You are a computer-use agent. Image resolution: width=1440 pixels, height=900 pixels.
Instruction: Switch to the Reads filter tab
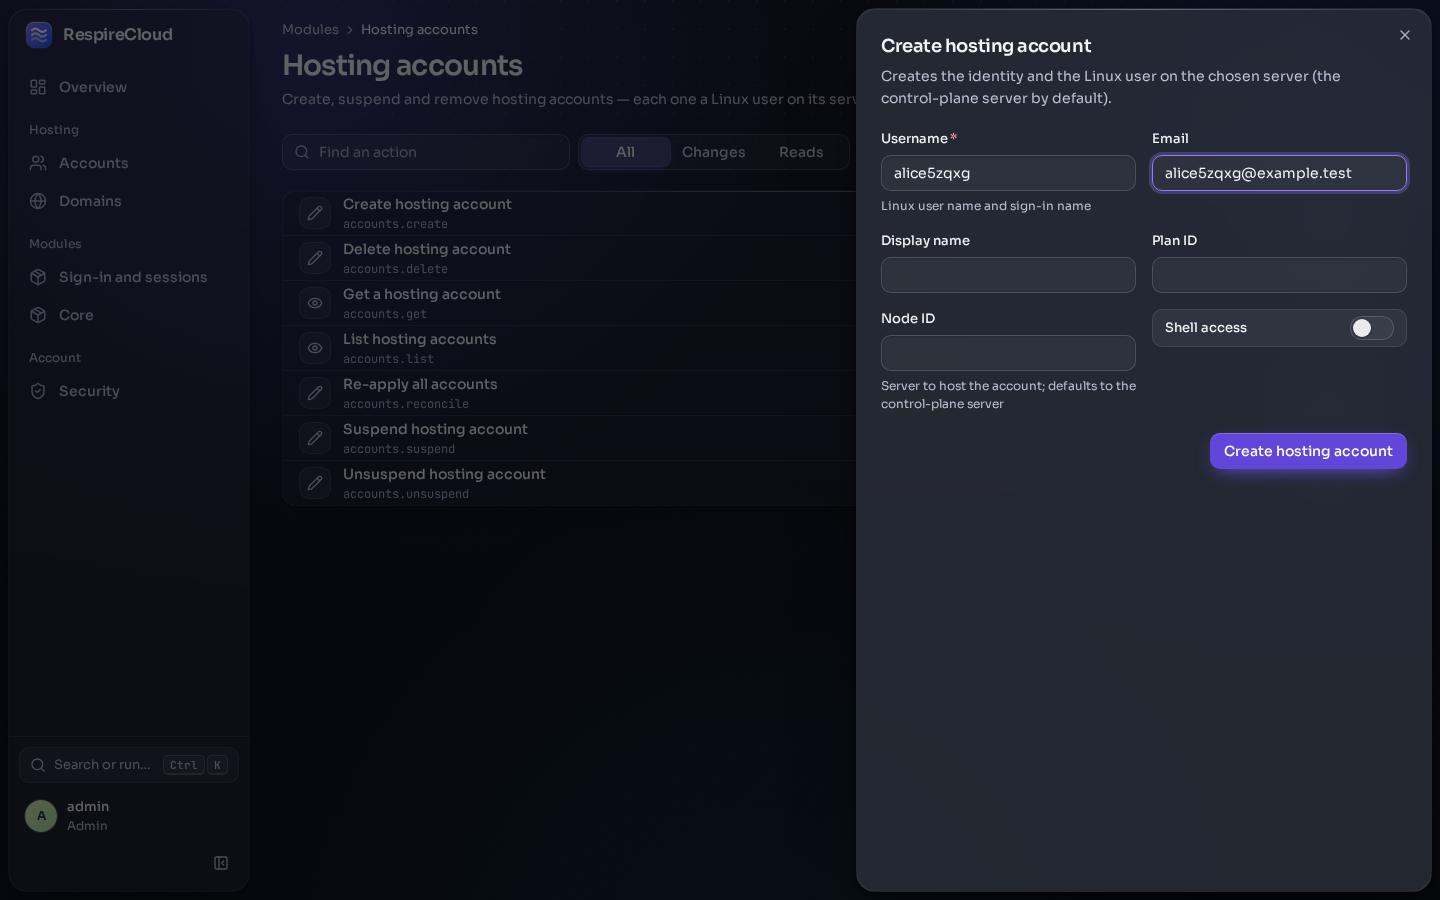pos(801,152)
